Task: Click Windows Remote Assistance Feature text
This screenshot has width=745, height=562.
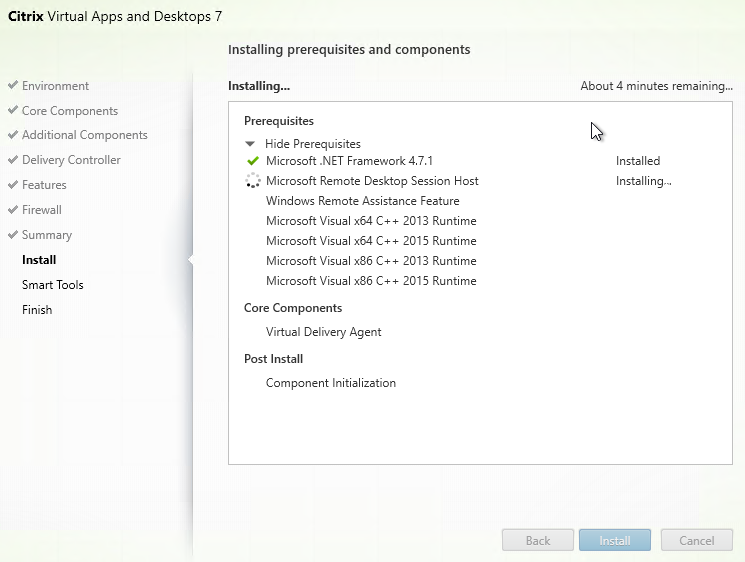Action: pos(363,201)
